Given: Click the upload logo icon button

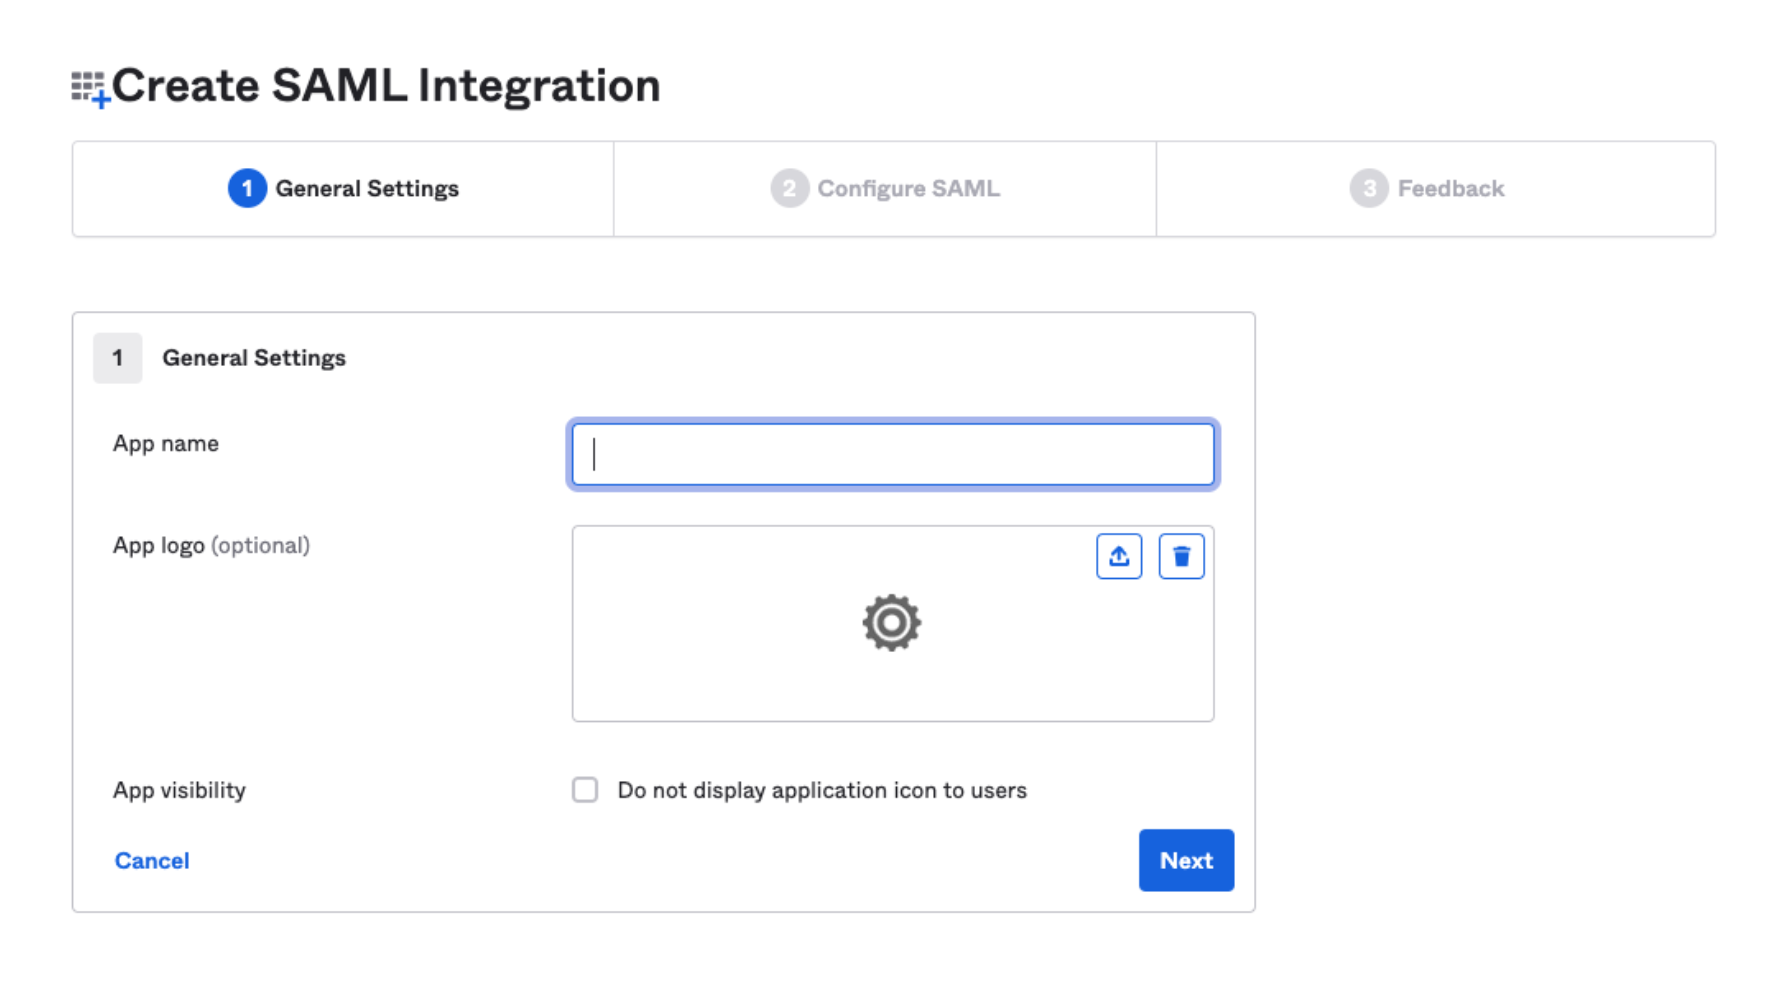Looking at the screenshot, I should coord(1118,556).
